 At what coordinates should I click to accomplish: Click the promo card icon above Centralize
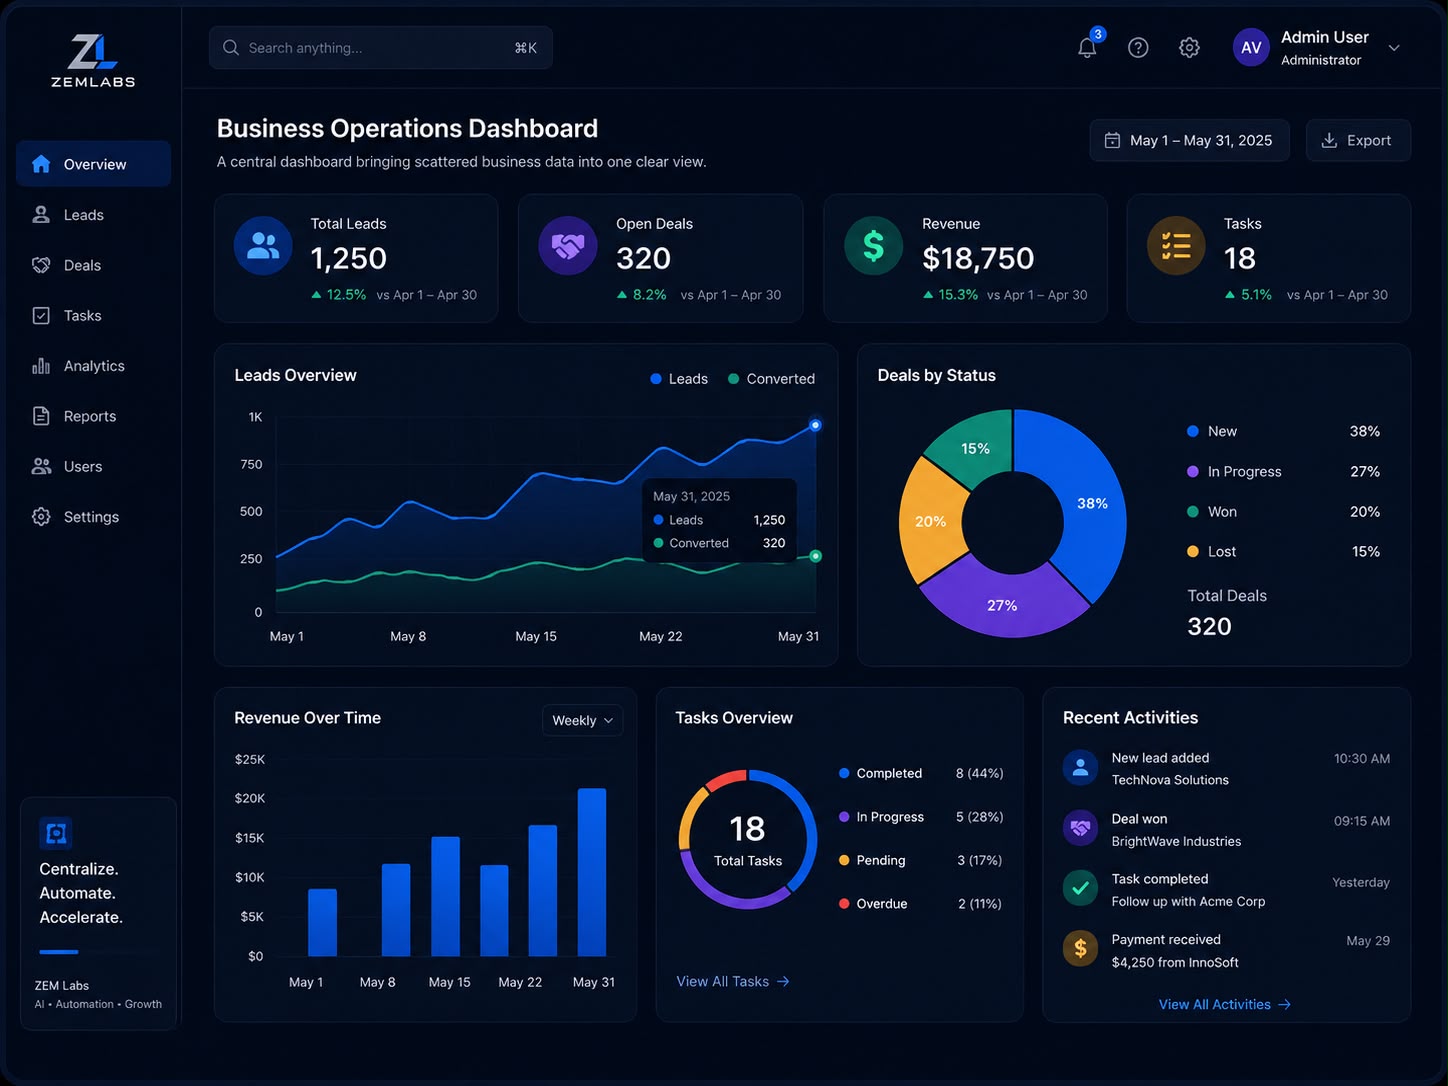click(x=56, y=833)
